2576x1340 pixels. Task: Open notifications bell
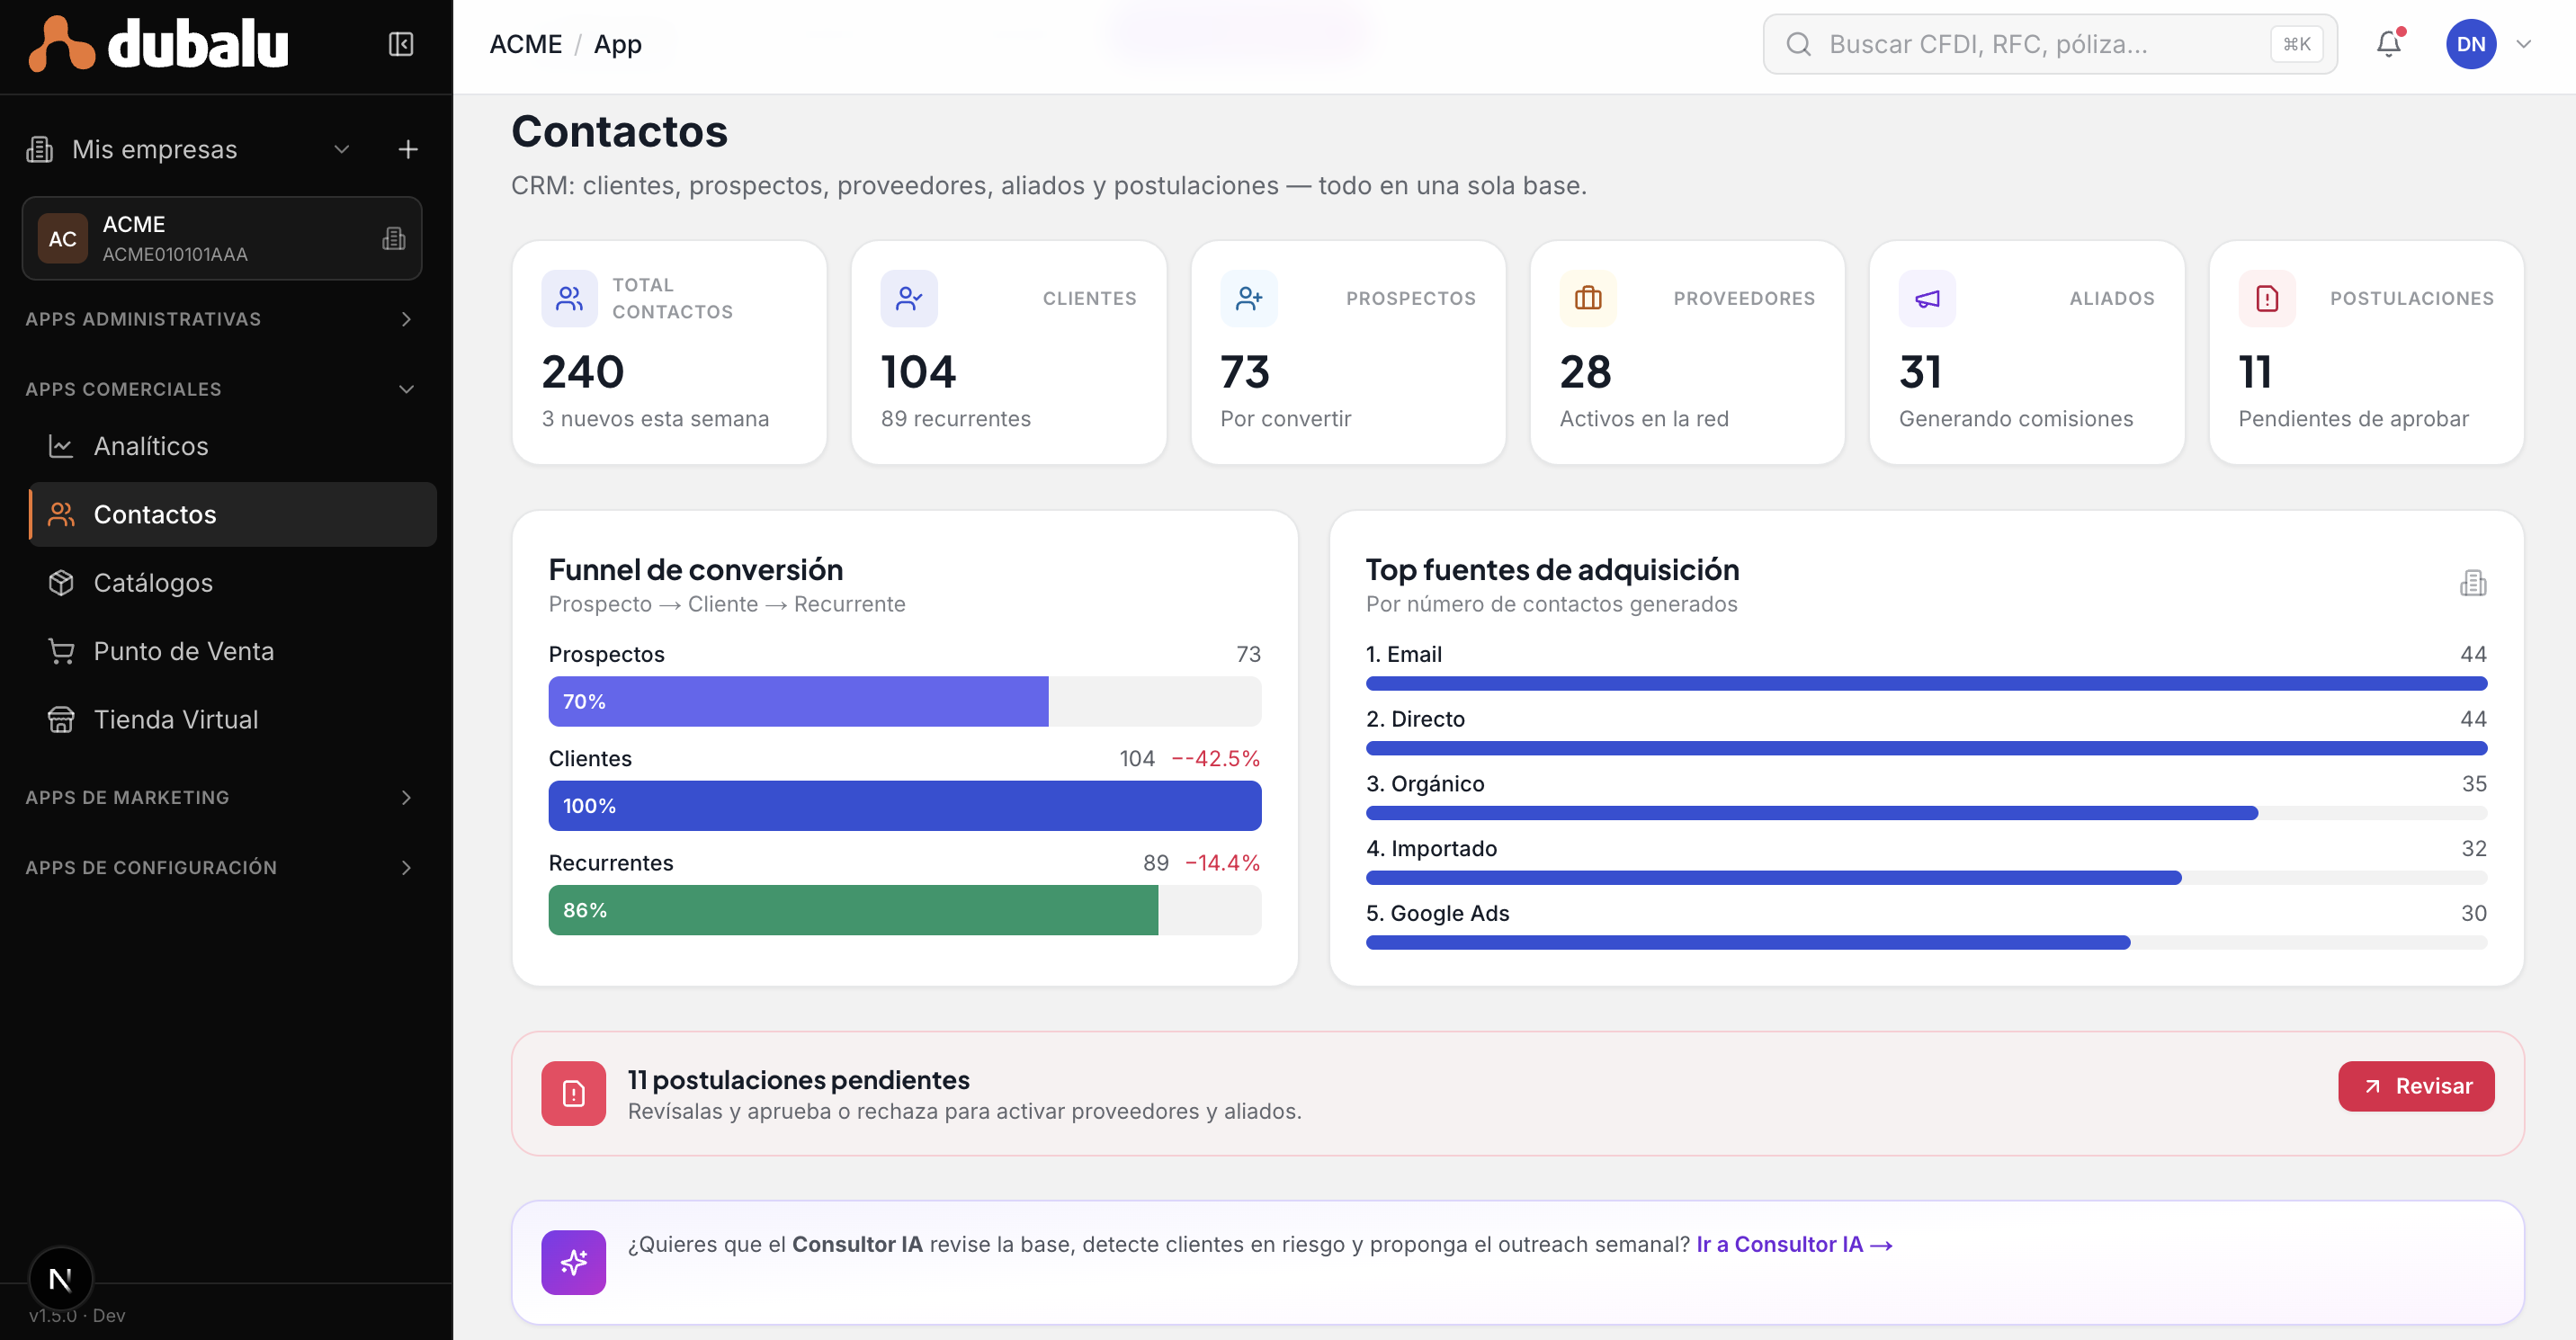pyautogui.click(x=2389, y=44)
